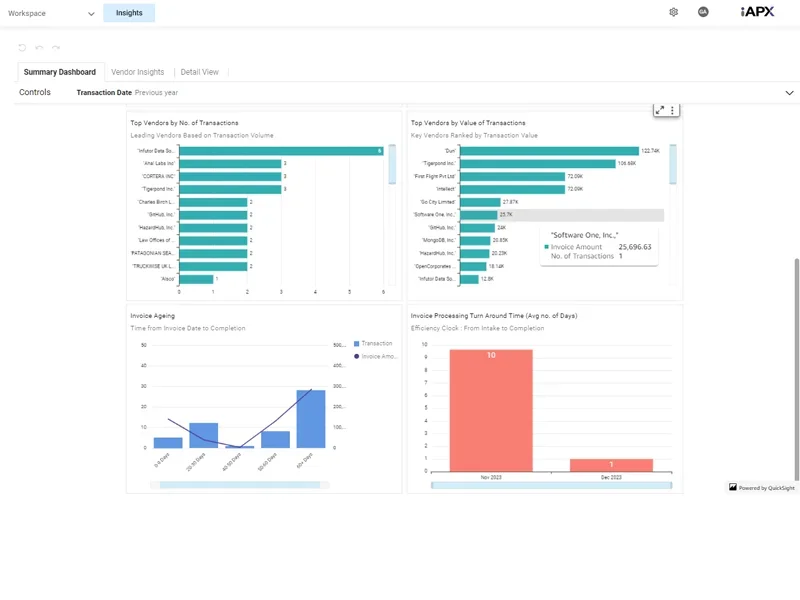Maximize the Top Vendors by Value chart
This screenshot has width=800, height=600.
(659, 110)
